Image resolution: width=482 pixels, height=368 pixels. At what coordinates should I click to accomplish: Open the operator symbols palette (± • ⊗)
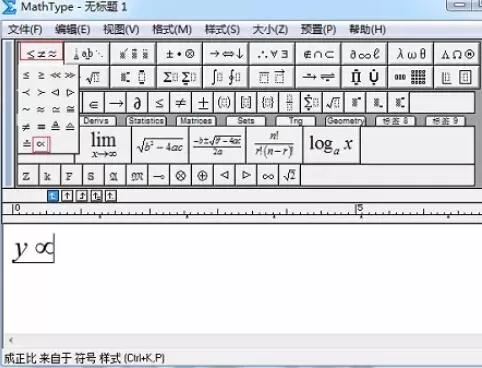point(180,53)
